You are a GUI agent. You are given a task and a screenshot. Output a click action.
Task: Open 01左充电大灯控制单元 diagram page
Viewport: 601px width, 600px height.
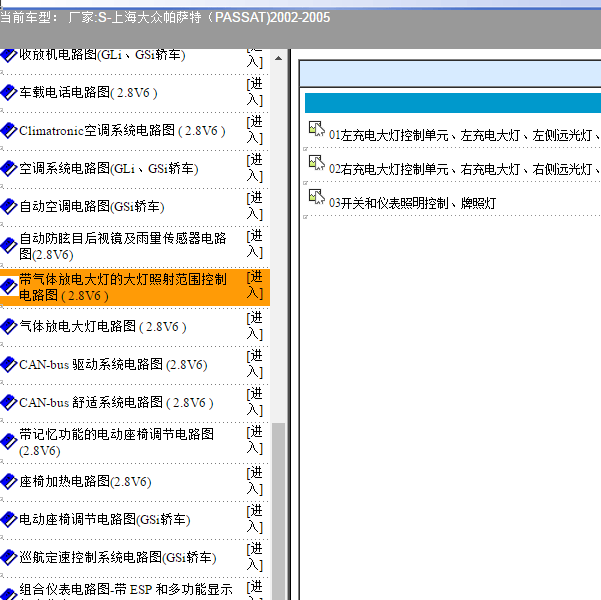465,135
